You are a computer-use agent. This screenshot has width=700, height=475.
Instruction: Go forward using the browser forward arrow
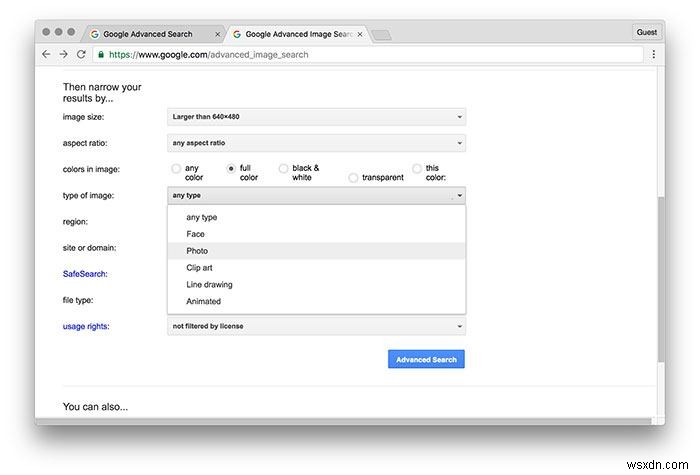[x=63, y=54]
